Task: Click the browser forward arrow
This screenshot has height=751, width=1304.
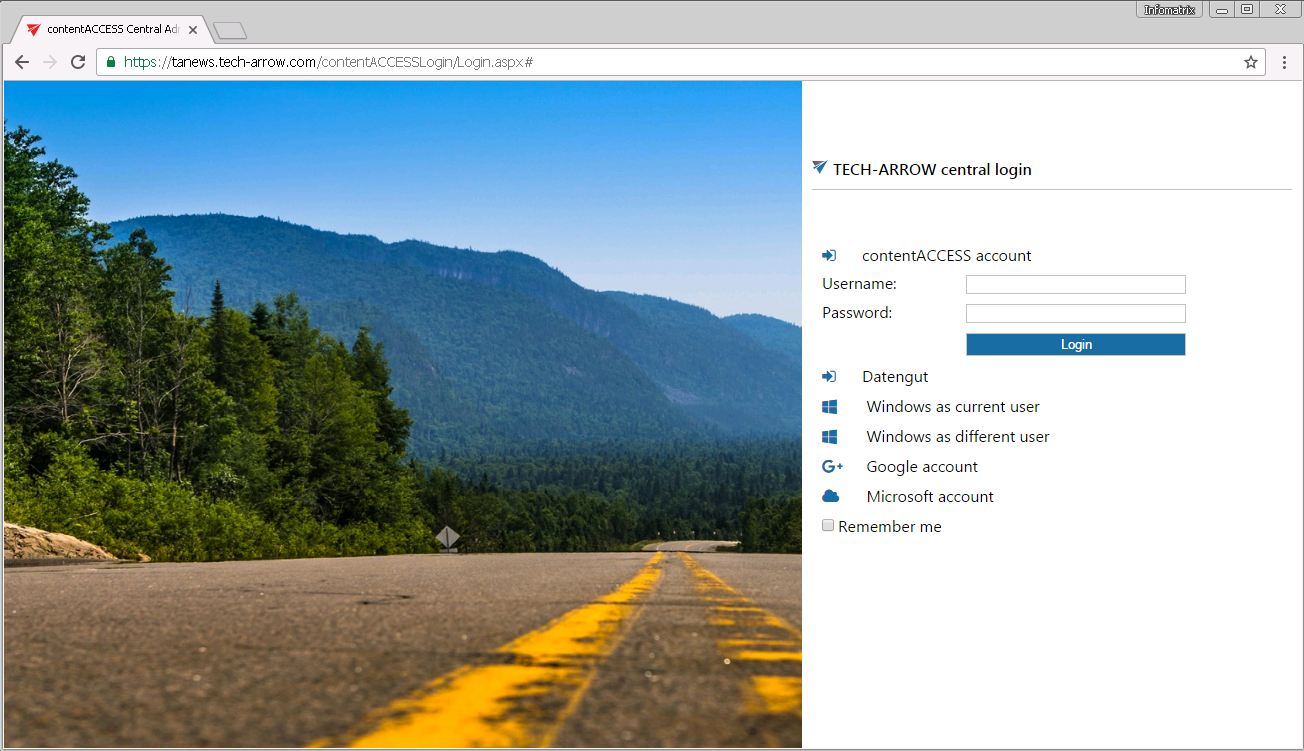Action: pos(50,62)
